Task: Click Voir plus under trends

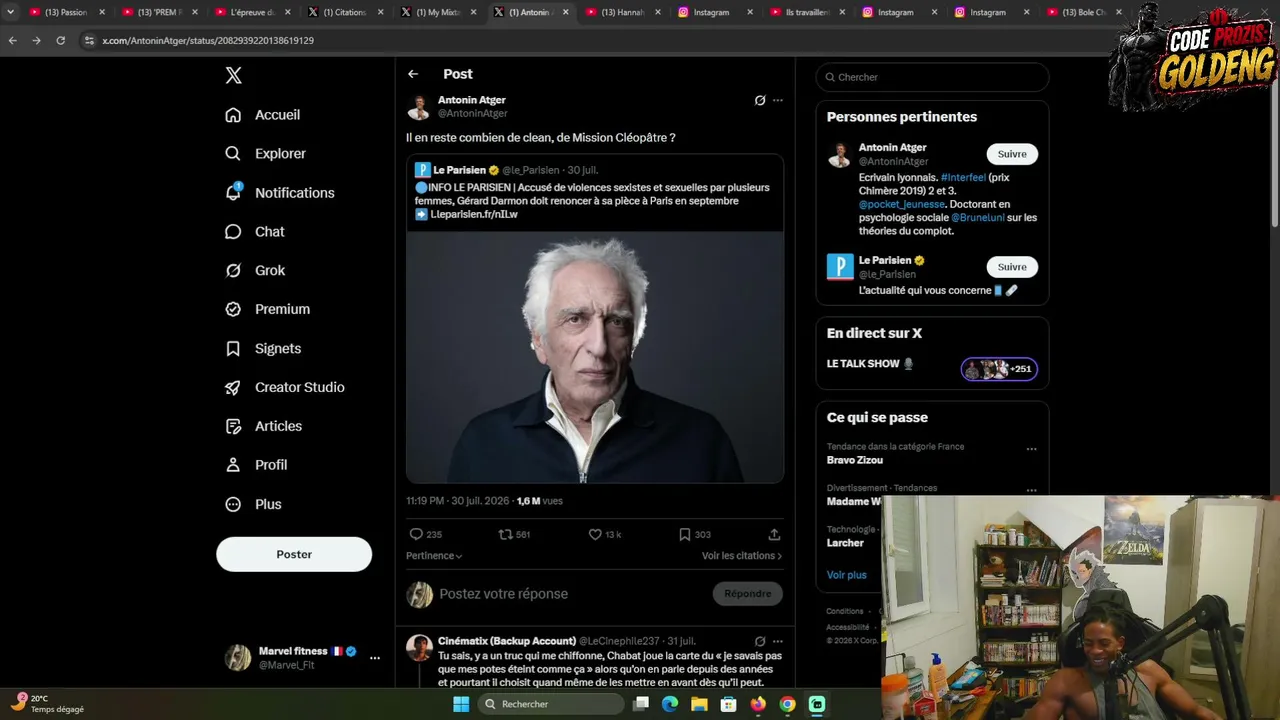Action: (847, 575)
